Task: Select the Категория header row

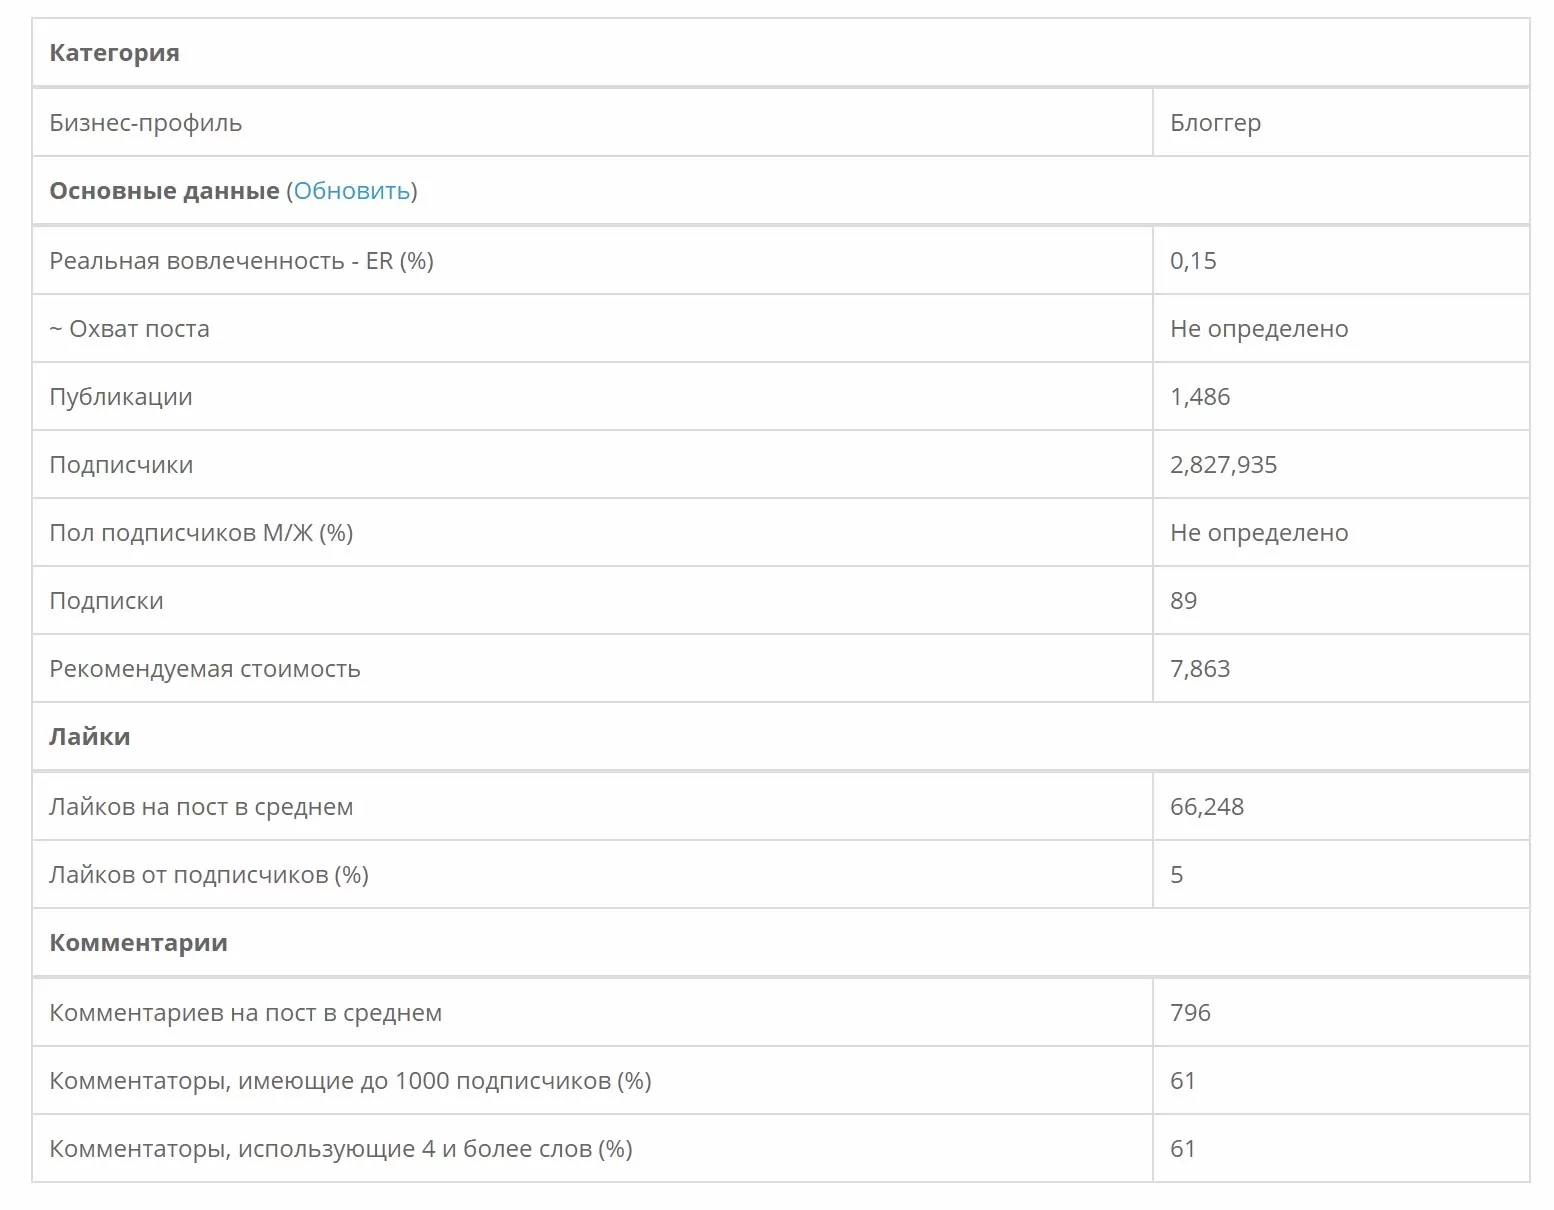Action: pos(781,52)
